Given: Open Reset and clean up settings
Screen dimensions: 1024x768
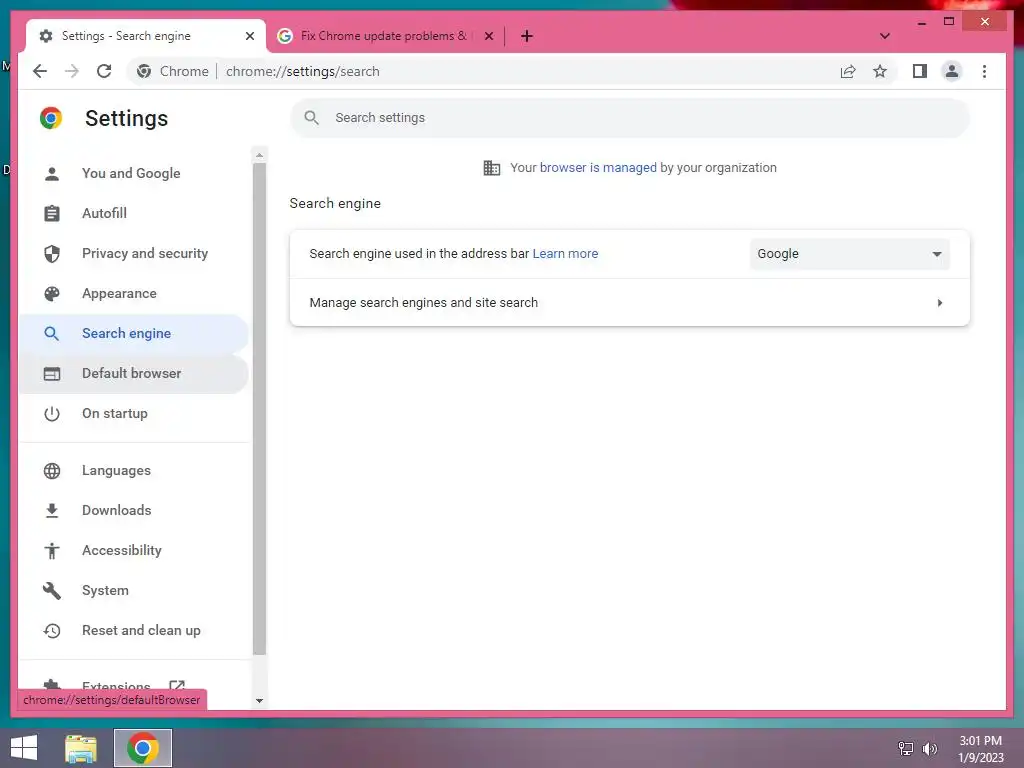Looking at the screenshot, I should coord(133,630).
